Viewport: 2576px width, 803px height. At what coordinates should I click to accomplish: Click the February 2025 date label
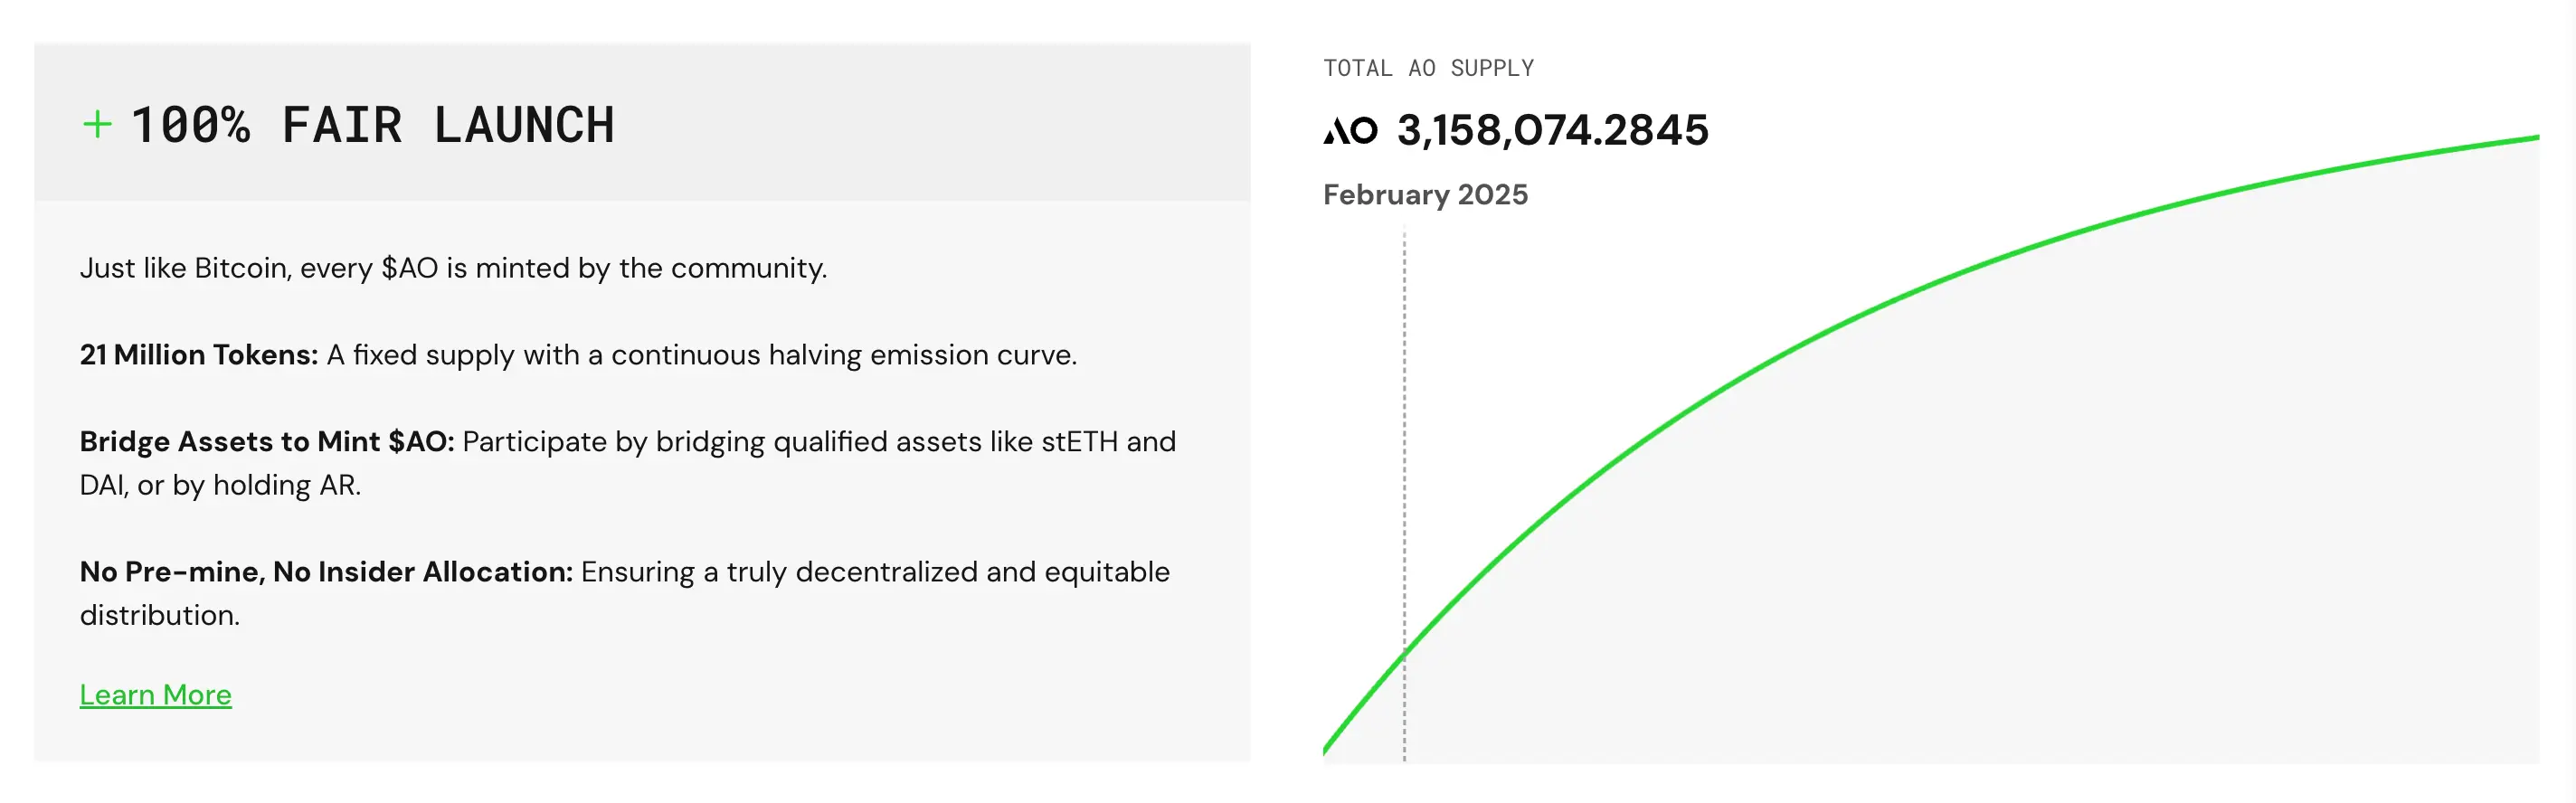click(x=1425, y=195)
